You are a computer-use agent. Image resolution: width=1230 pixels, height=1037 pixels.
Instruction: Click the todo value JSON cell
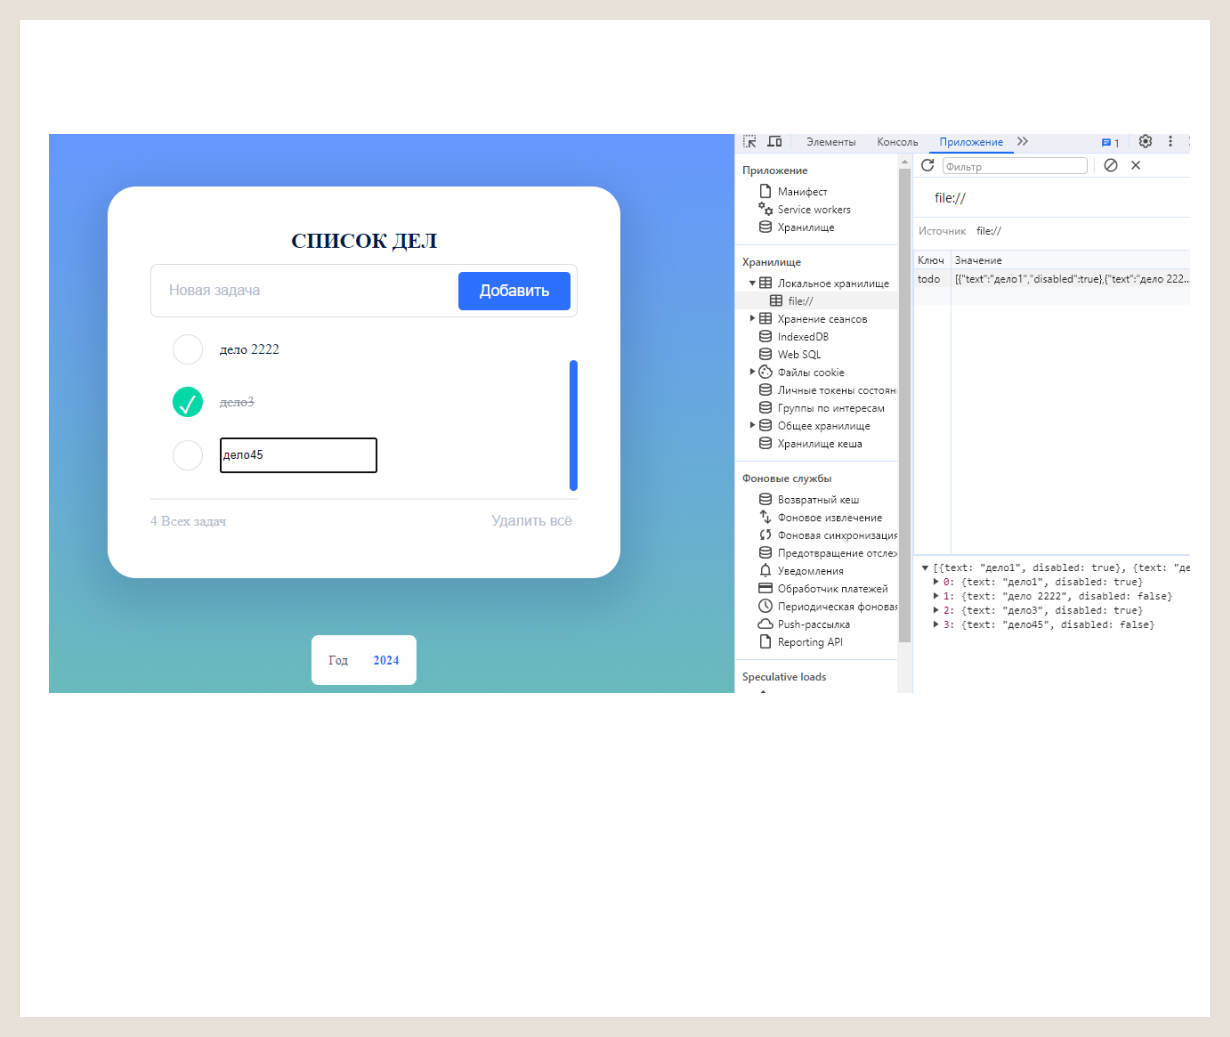(1071, 279)
